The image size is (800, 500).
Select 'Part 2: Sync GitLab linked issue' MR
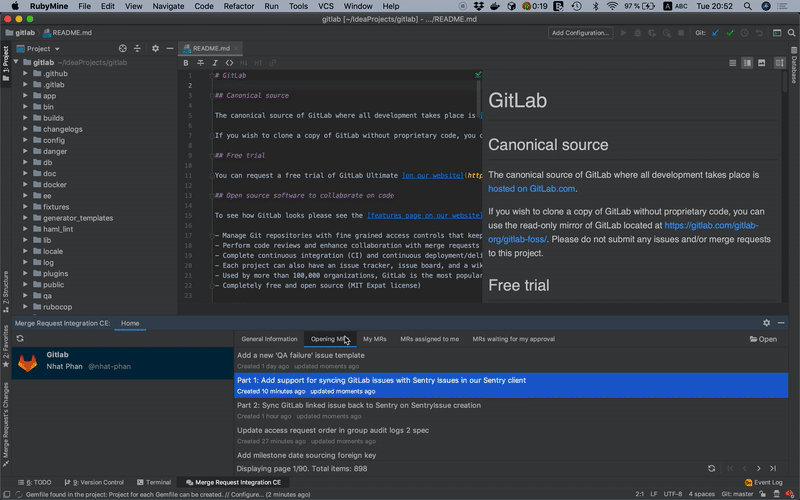click(511, 410)
